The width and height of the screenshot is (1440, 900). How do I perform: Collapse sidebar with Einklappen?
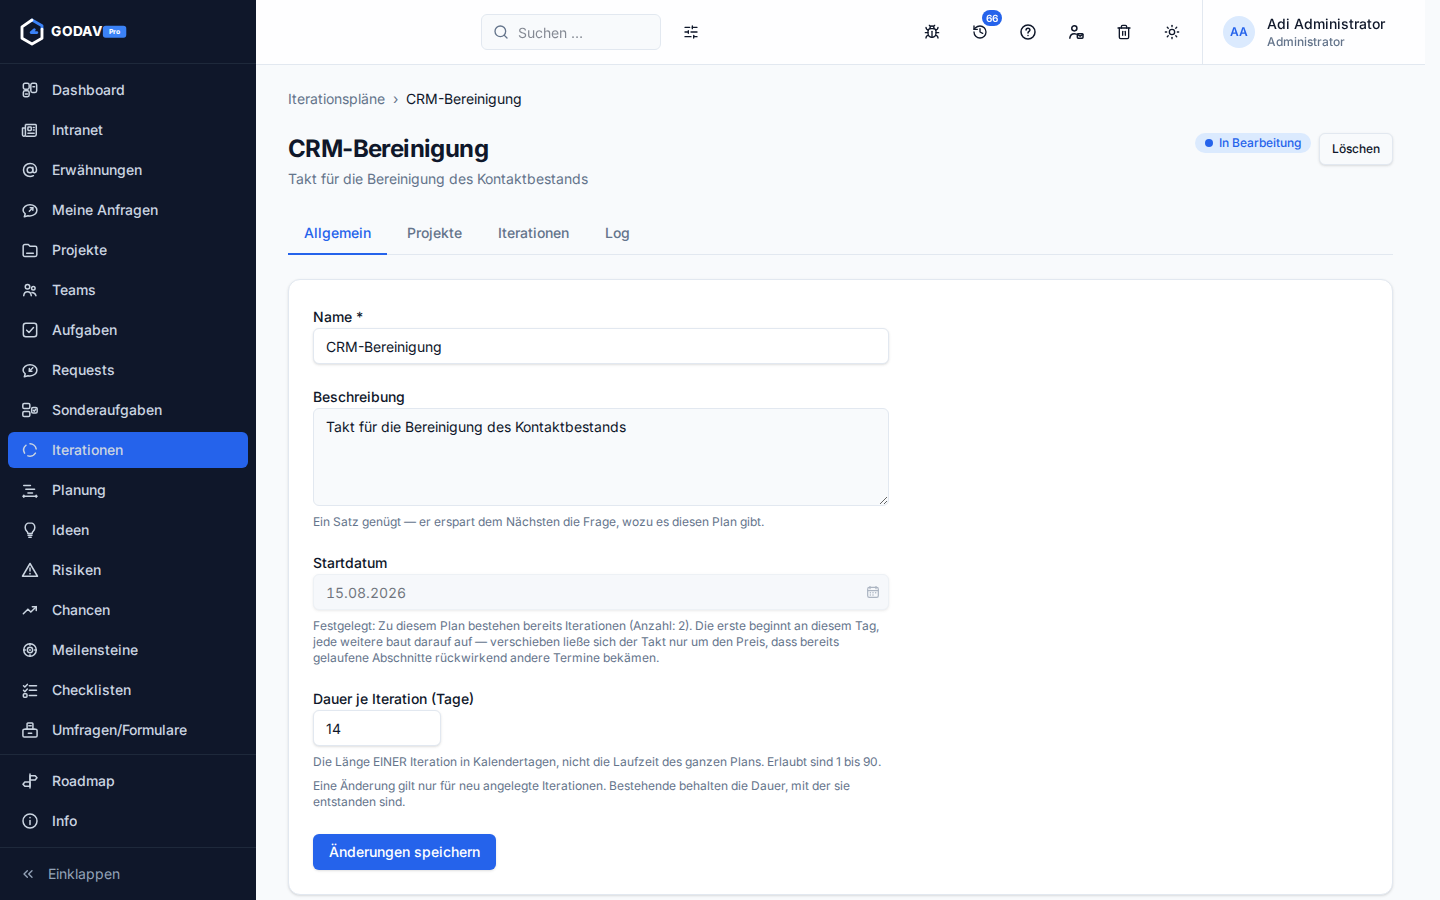click(x=128, y=874)
